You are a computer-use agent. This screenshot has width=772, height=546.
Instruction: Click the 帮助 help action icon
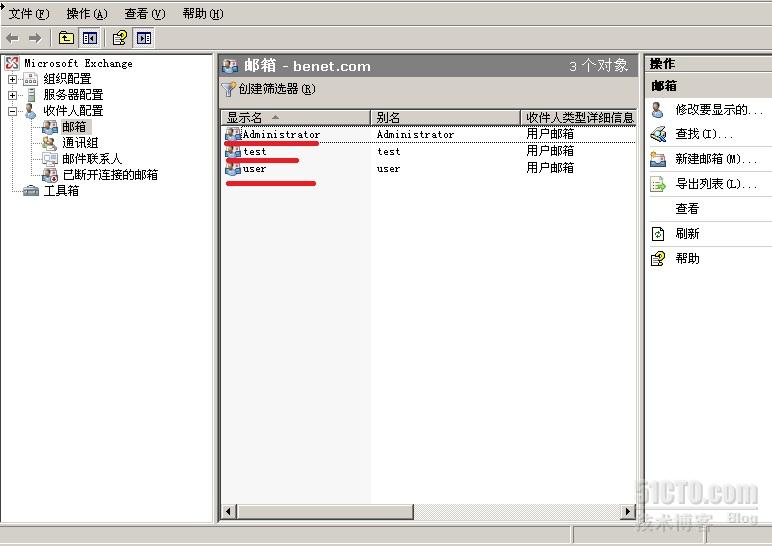point(658,259)
